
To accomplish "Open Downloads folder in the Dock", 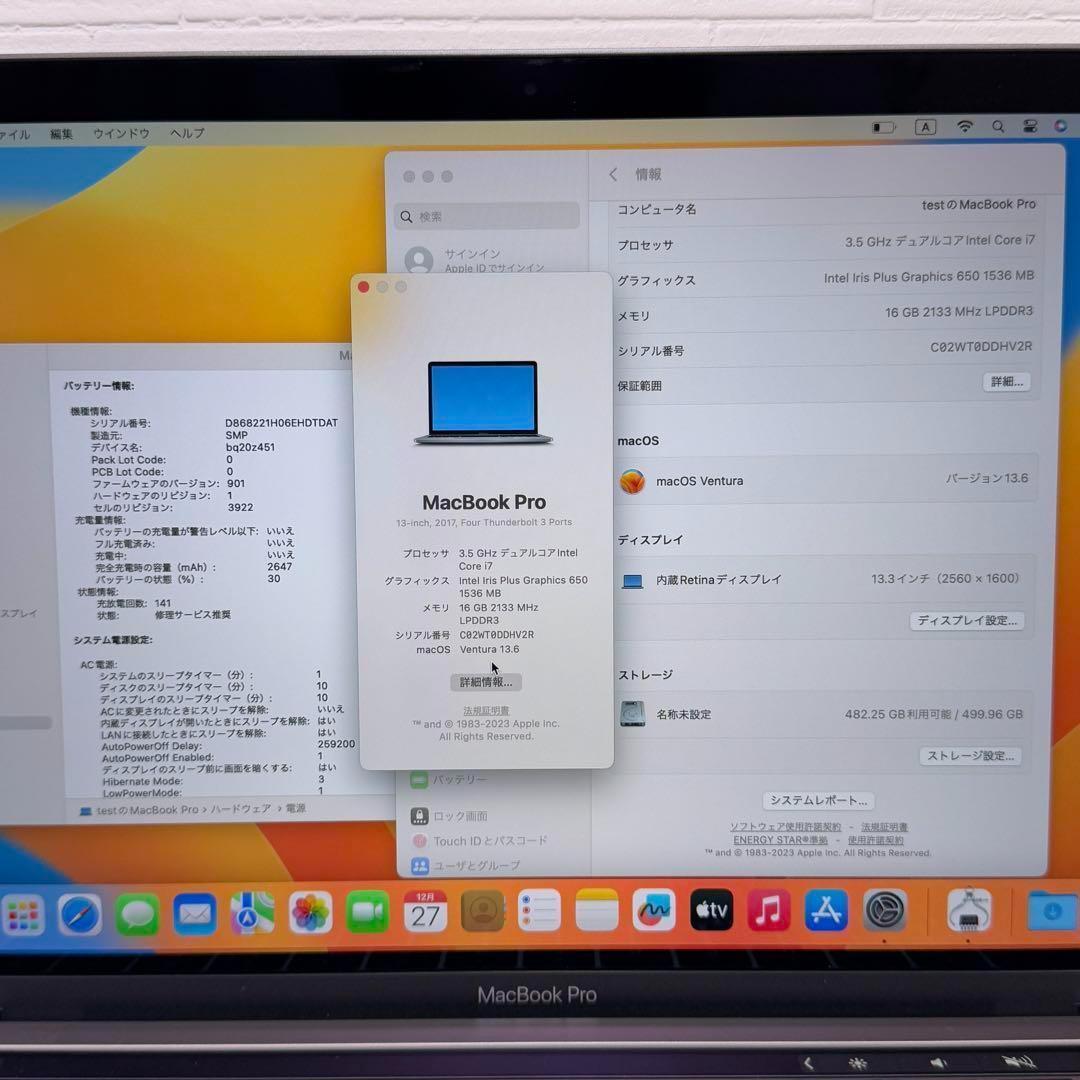I will tap(1052, 911).
